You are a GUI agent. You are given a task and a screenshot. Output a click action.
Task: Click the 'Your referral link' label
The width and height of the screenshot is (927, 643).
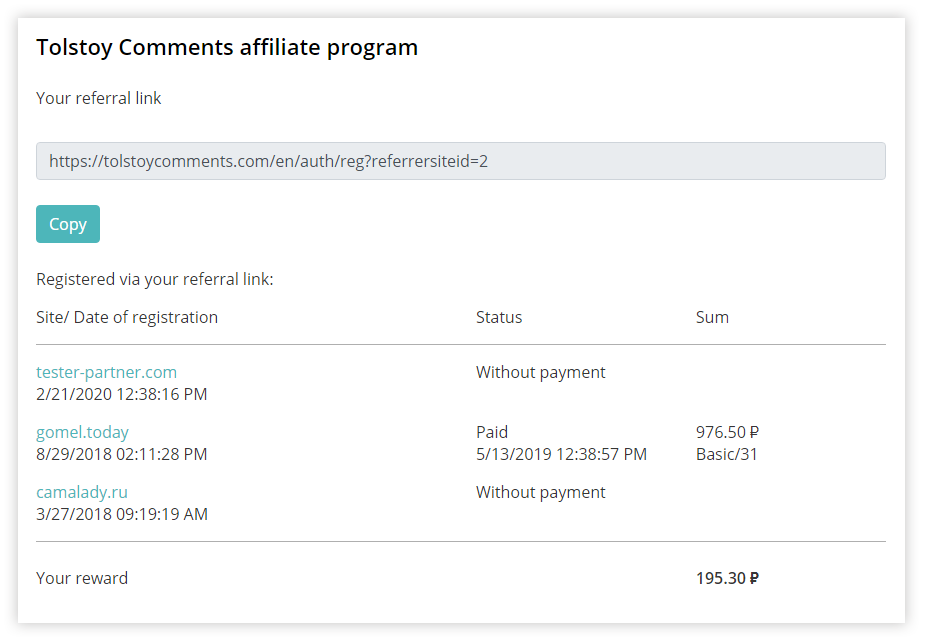pyautogui.click(x=99, y=98)
